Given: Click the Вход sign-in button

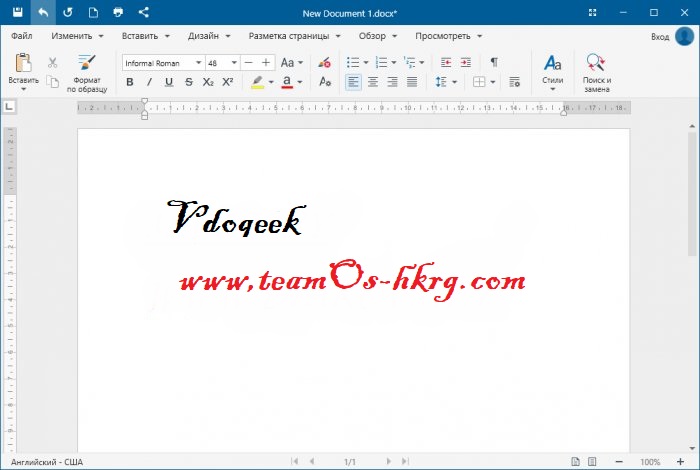Looking at the screenshot, I should point(660,36).
